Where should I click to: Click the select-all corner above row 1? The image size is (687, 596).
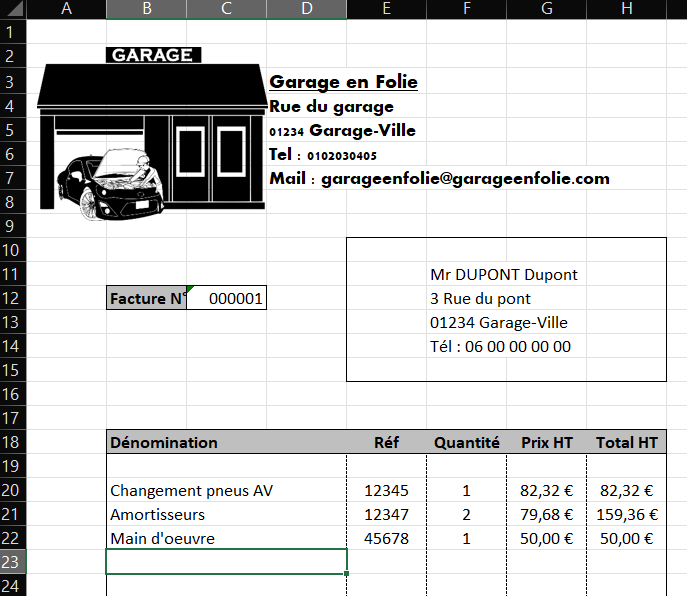(x=13, y=9)
